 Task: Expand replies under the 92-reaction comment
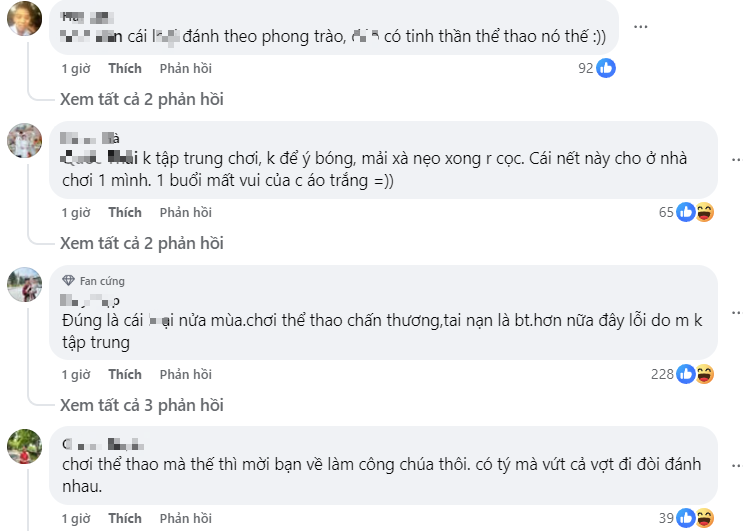pos(141,99)
